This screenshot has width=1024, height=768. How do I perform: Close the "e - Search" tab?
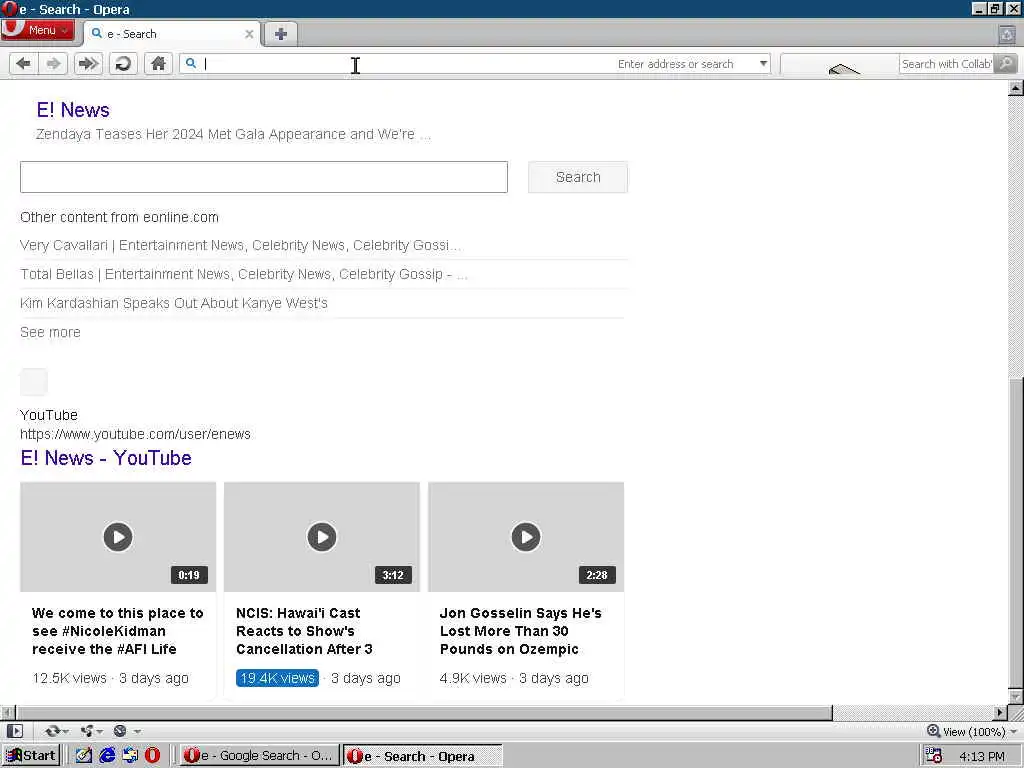(249, 34)
